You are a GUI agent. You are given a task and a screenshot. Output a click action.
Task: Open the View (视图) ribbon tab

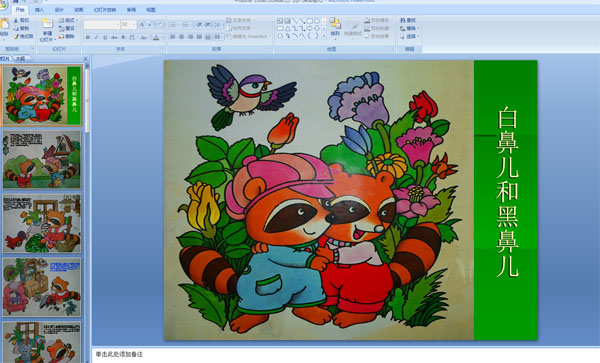151,10
